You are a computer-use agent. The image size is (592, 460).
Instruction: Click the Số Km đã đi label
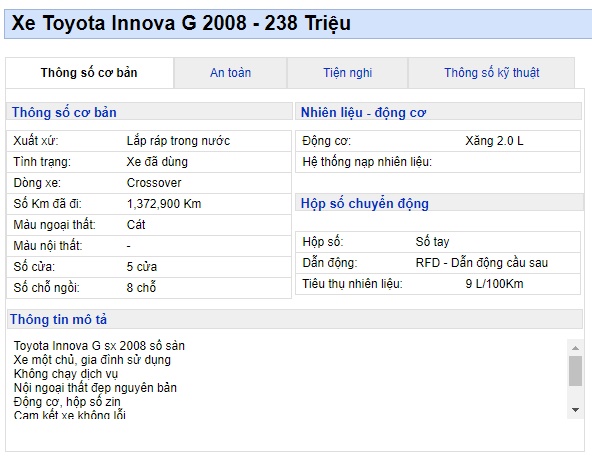coord(48,204)
